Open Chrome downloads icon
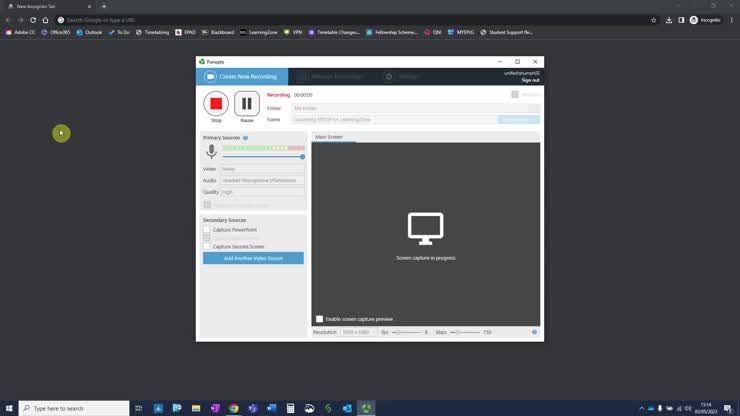This screenshot has height=416, width=740. 669,20
